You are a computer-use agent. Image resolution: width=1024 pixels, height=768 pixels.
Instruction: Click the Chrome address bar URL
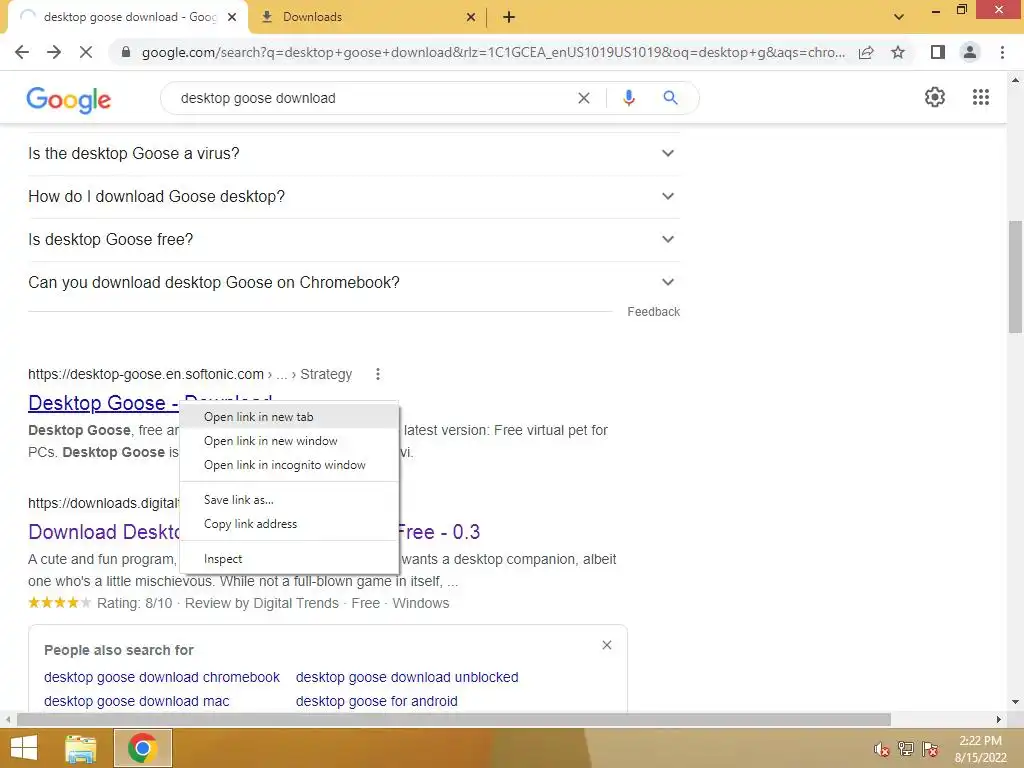pyautogui.click(x=493, y=52)
